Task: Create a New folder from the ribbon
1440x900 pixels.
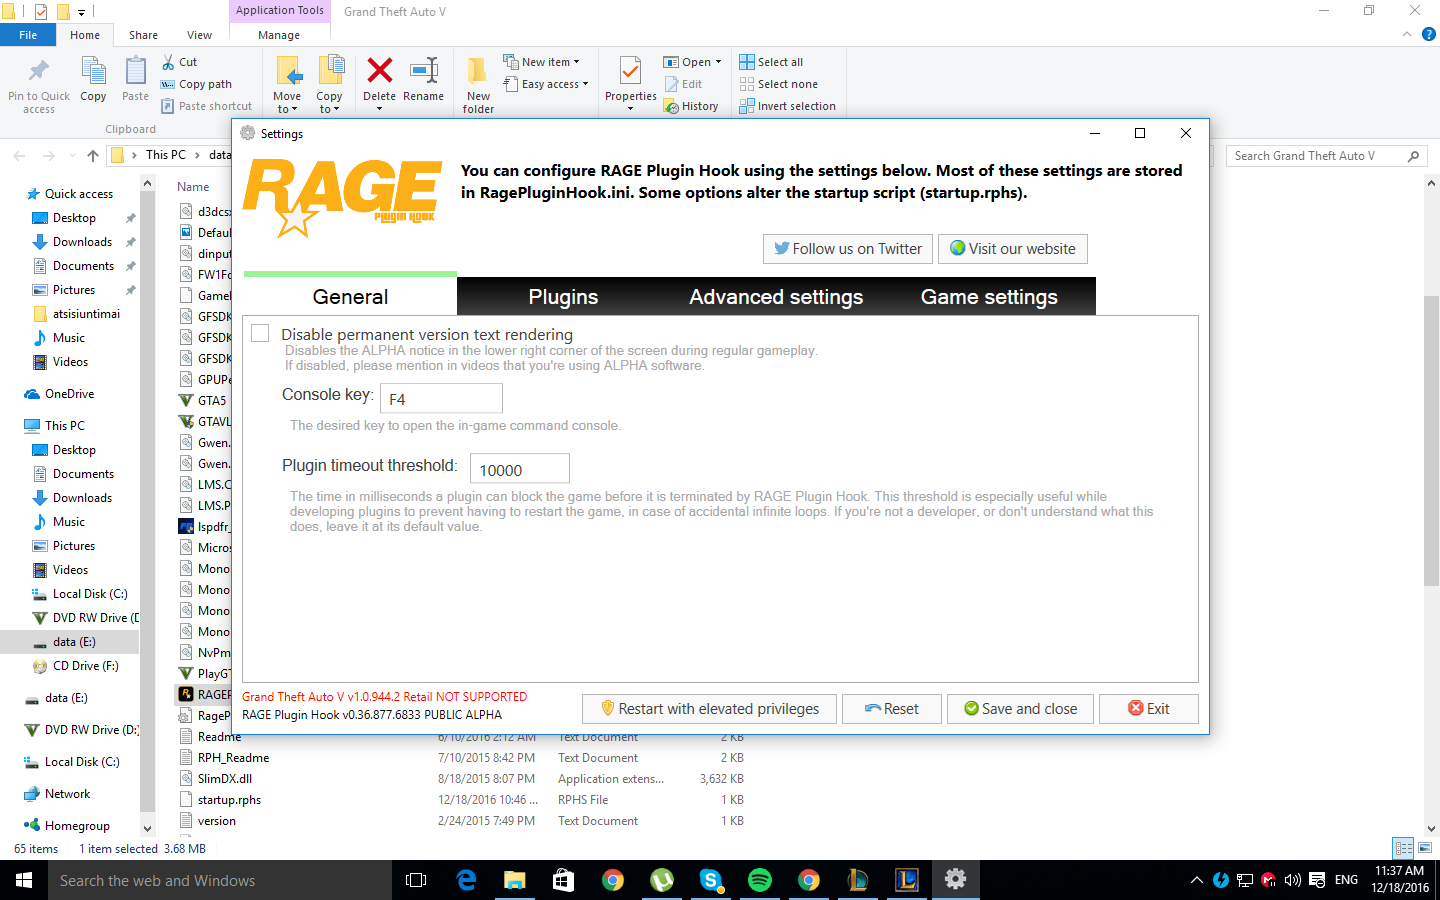Action: tap(478, 86)
